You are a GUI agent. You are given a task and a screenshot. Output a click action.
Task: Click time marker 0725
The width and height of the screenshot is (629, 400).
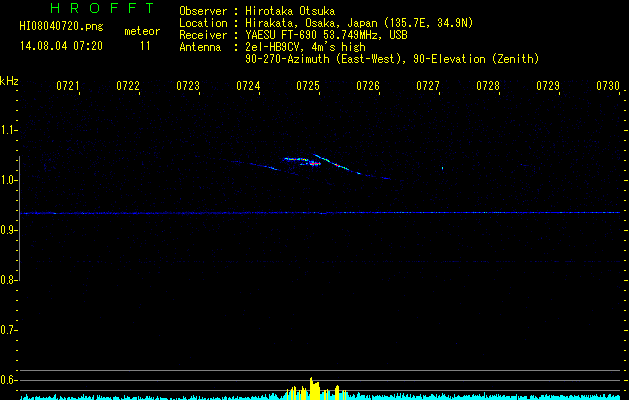(308, 86)
